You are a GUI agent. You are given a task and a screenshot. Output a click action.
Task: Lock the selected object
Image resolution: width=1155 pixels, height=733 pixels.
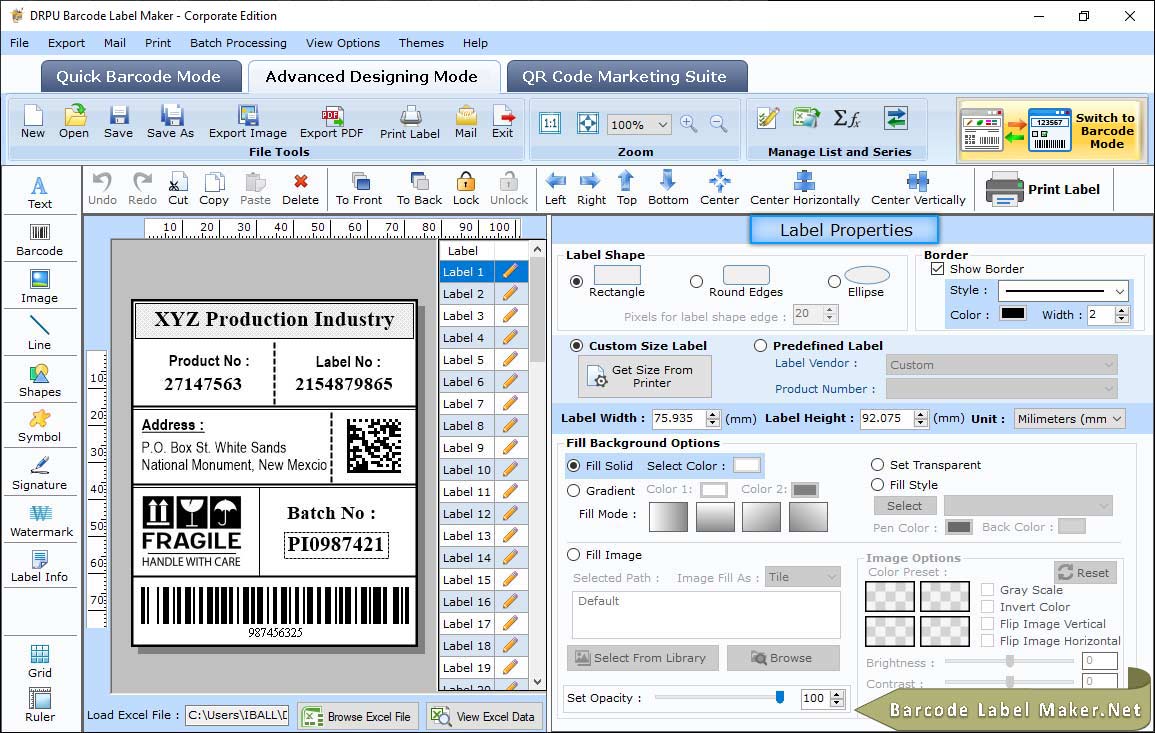point(466,189)
